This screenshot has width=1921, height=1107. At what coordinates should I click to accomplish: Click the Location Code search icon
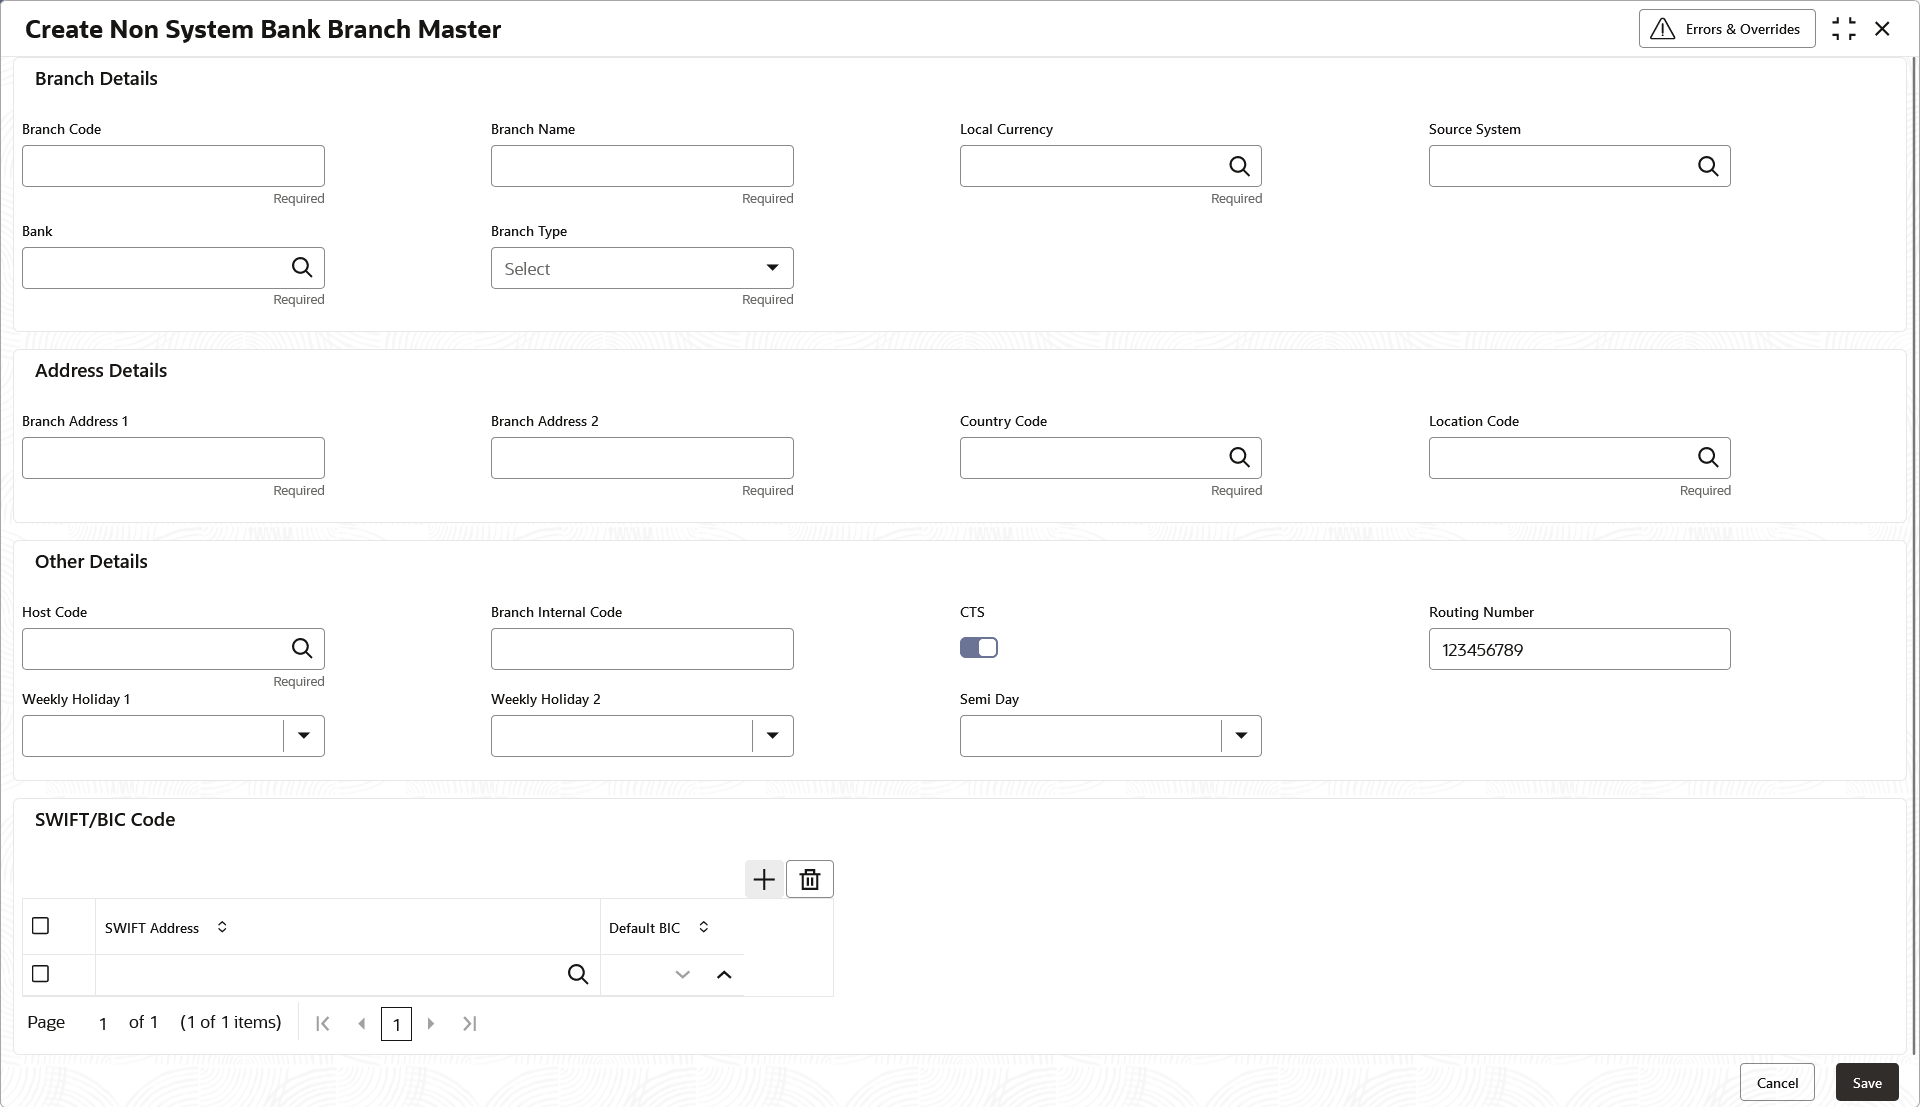pos(1709,457)
